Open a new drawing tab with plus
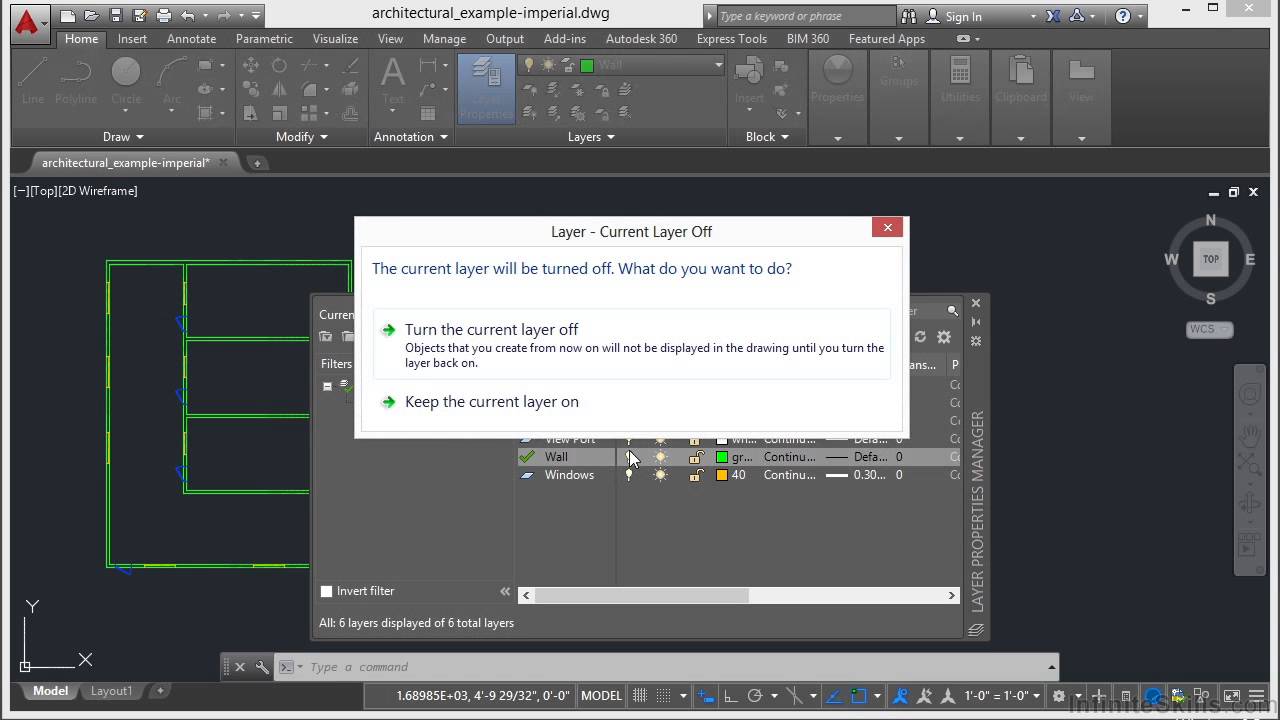1280x720 pixels. point(257,162)
